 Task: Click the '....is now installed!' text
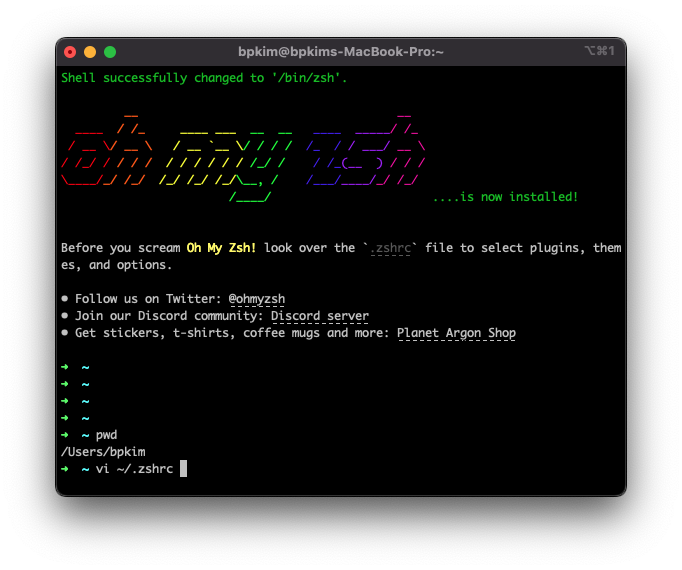pos(505,197)
